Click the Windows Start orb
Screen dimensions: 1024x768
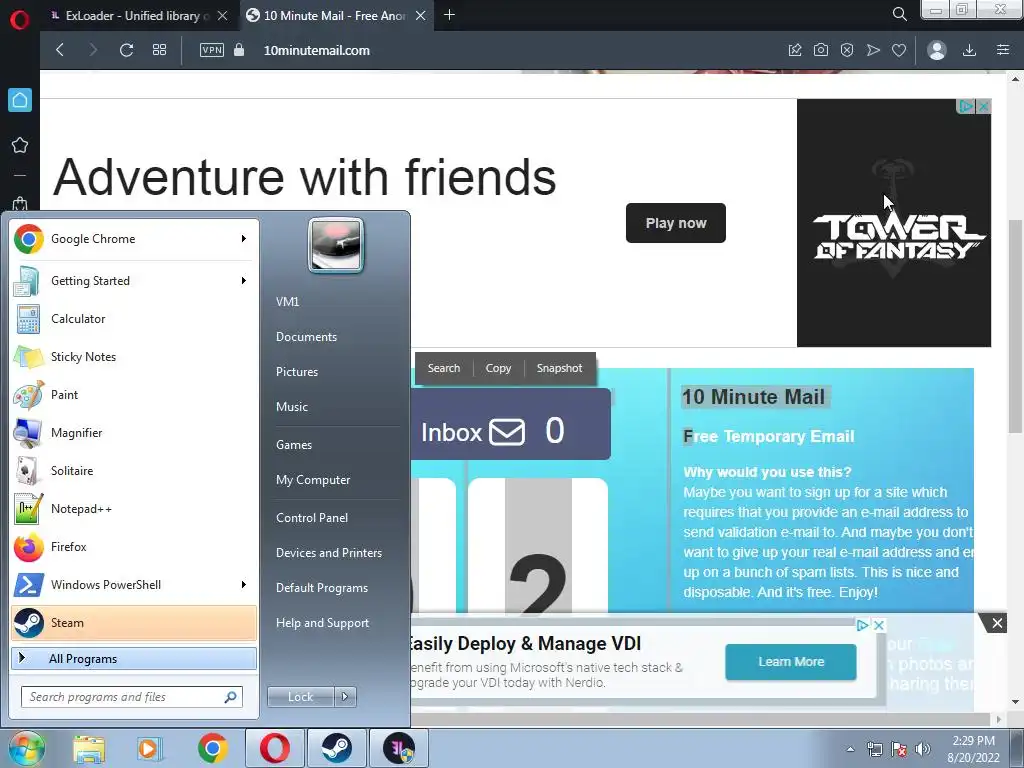tap(27, 748)
